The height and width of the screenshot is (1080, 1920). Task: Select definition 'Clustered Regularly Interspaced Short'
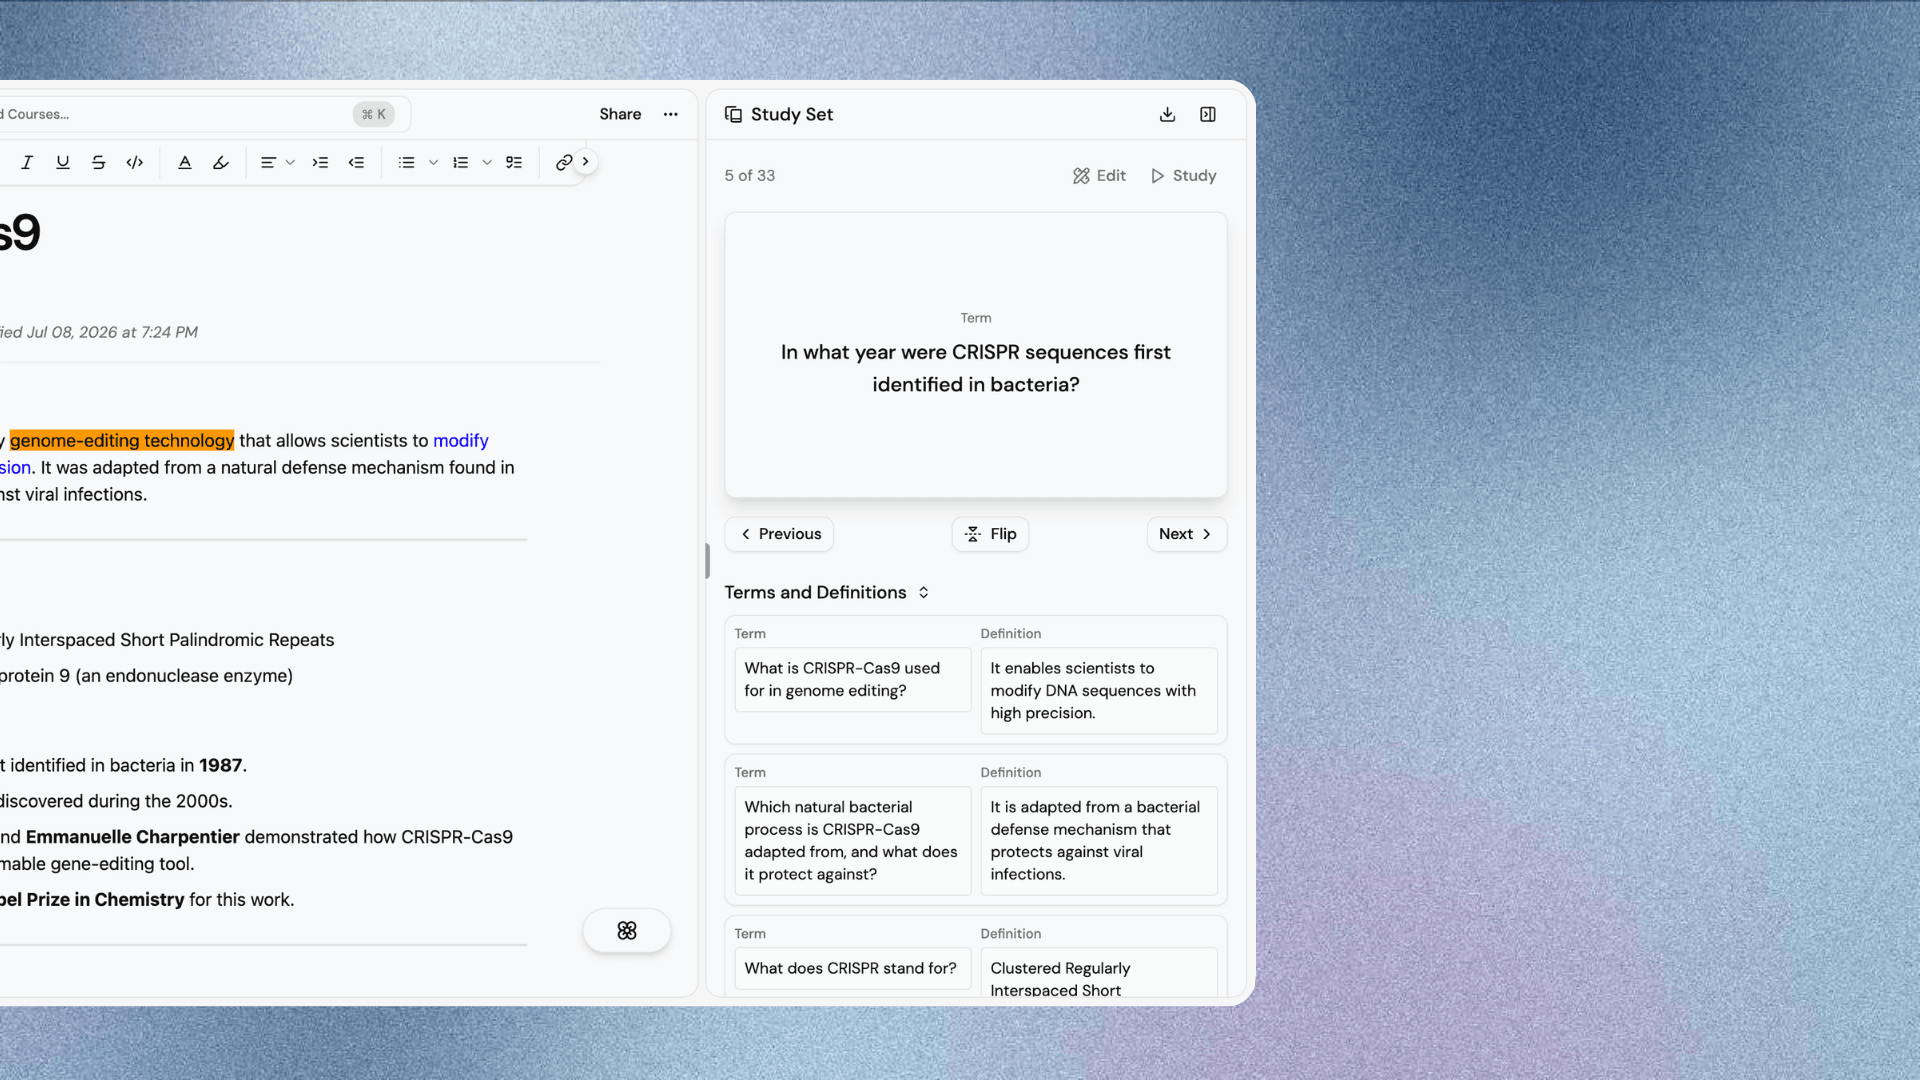pyautogui.click(x=1099, y=974)
